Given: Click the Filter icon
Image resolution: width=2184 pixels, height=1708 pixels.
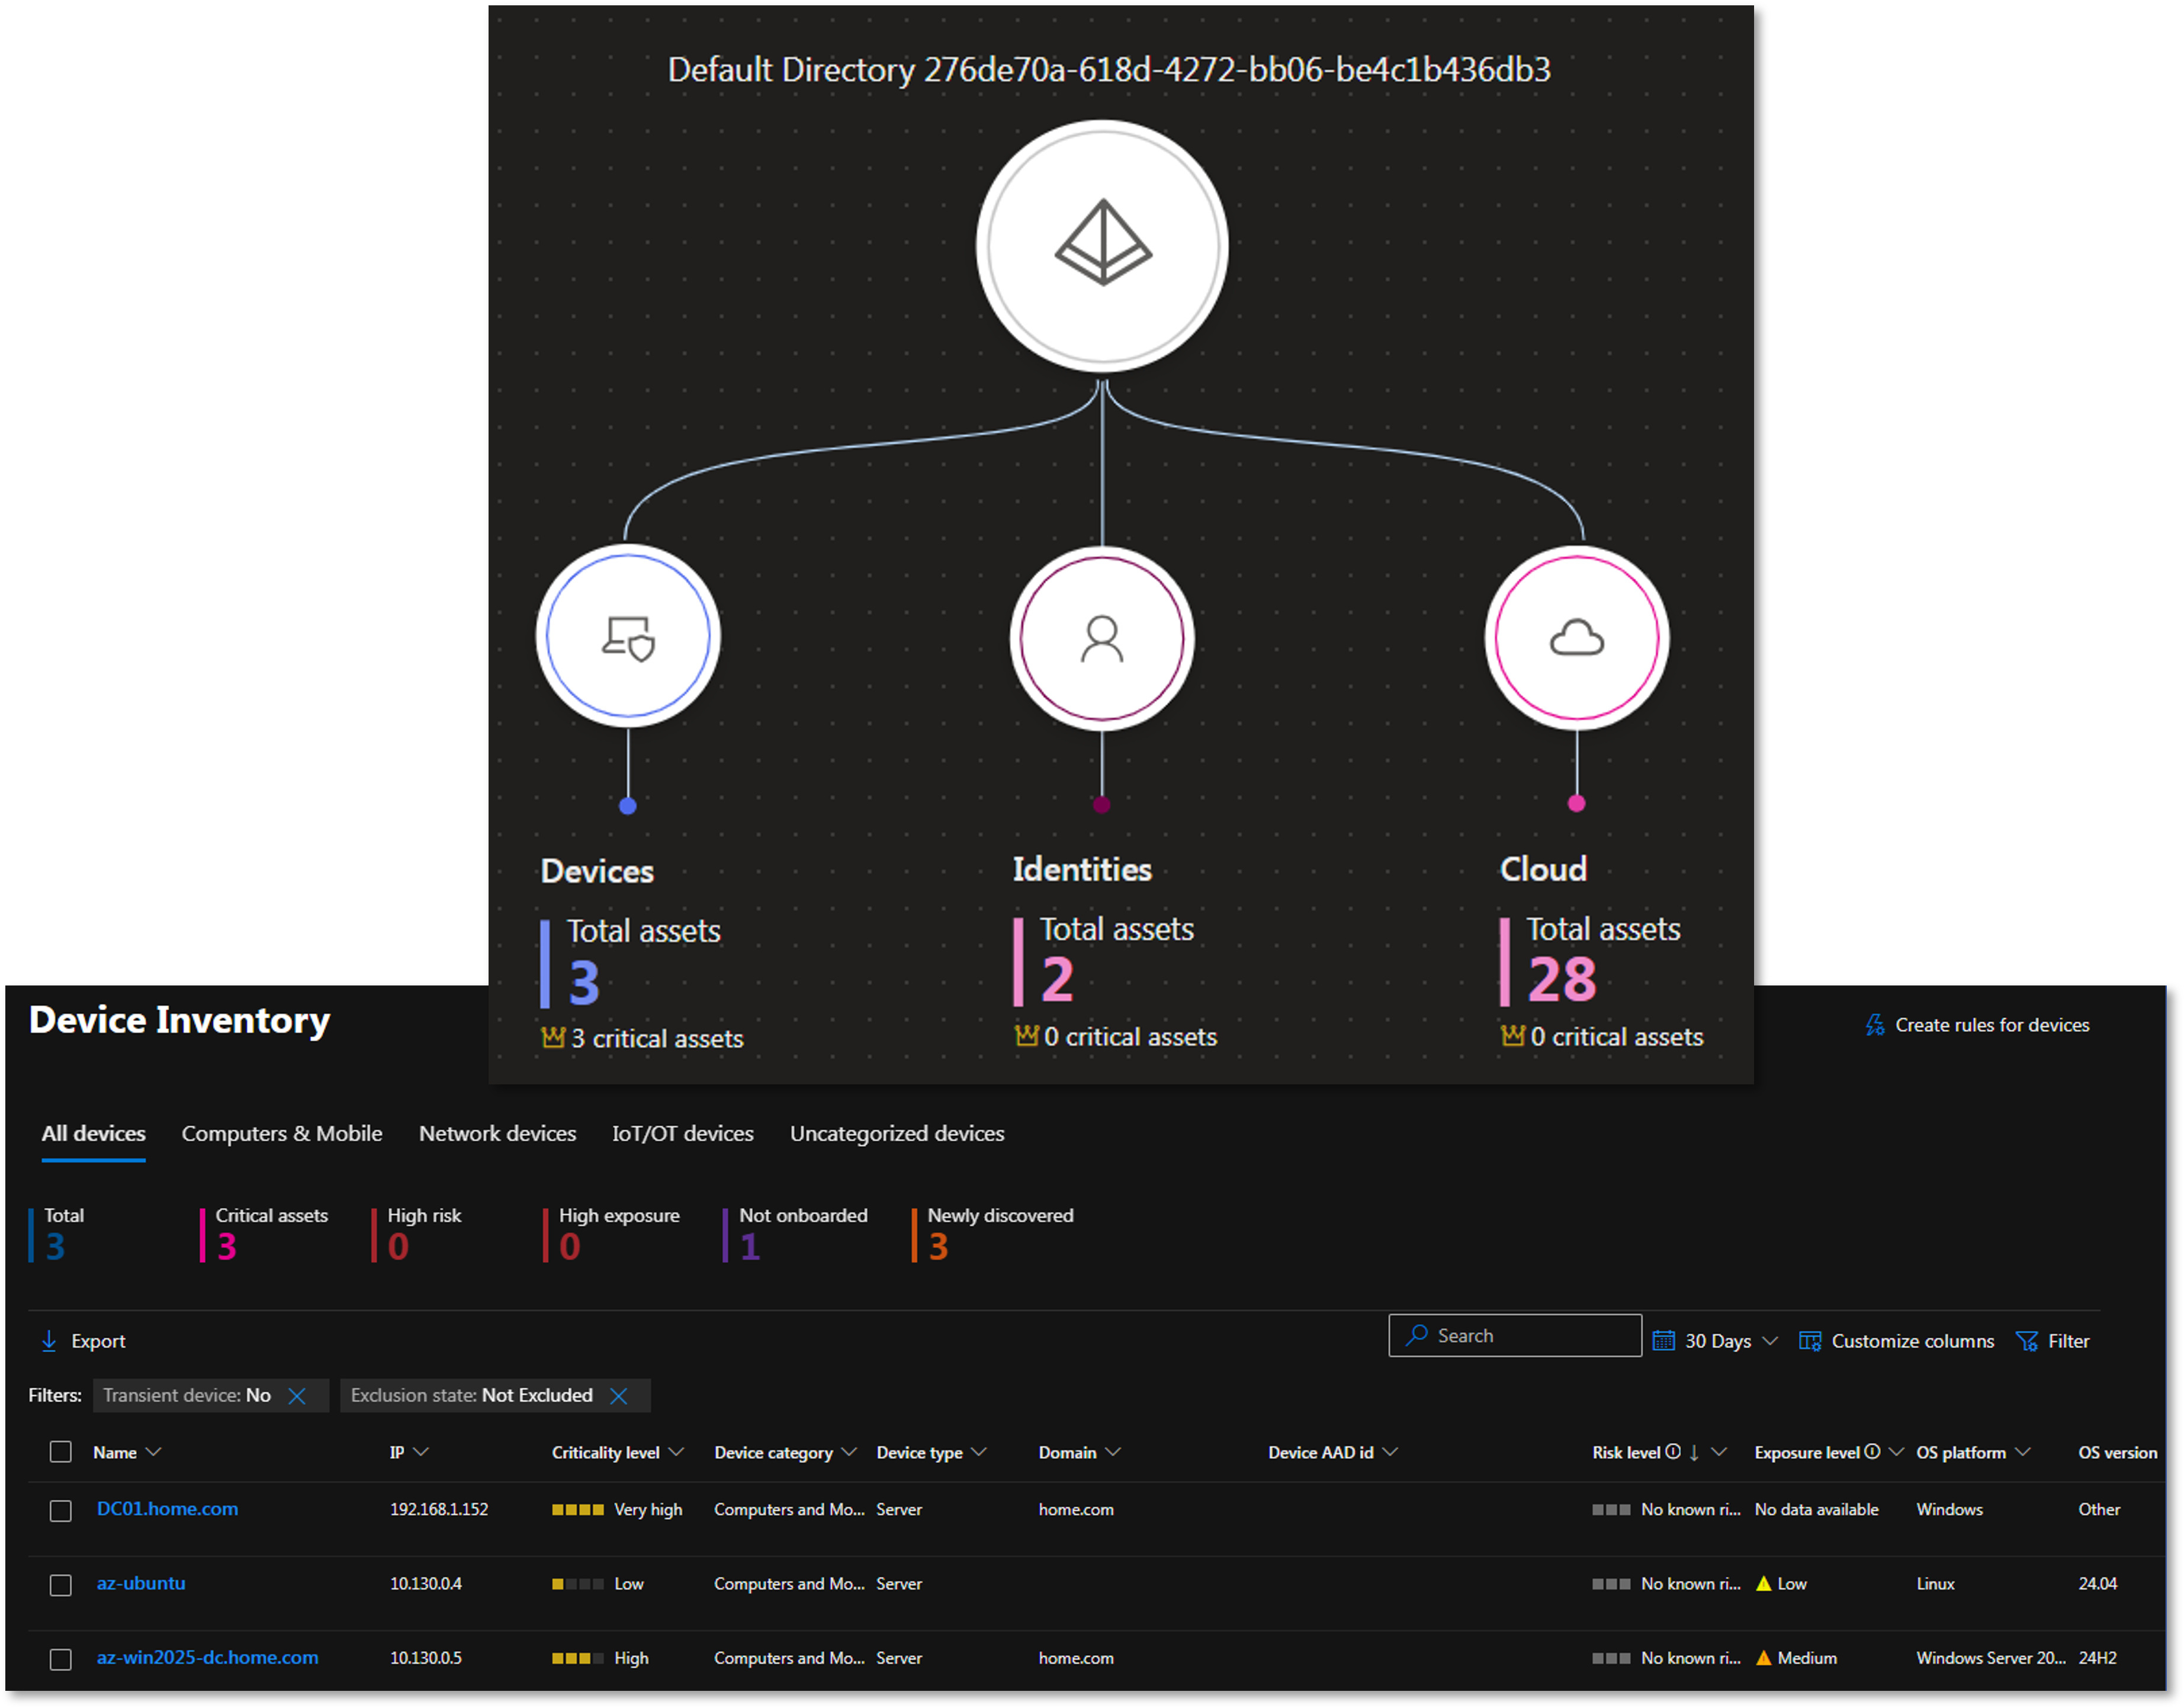Looking at the screenshot, I should (2027, 1340).
